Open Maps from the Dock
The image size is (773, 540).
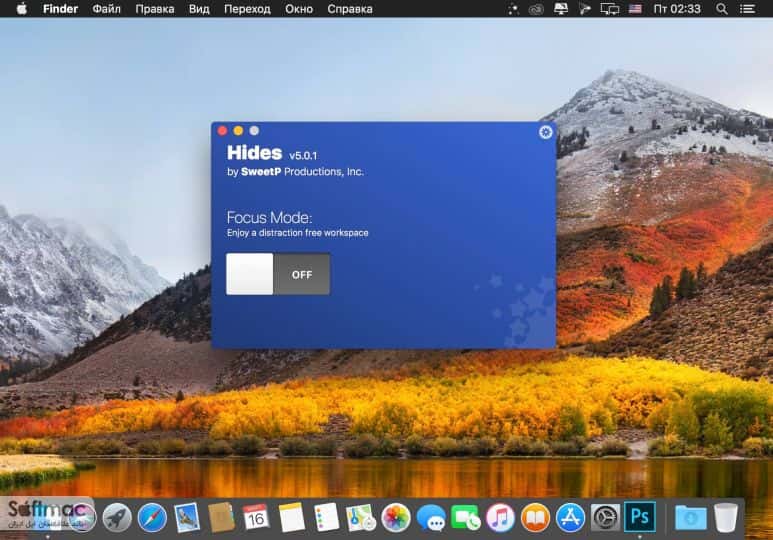point(361,517)
